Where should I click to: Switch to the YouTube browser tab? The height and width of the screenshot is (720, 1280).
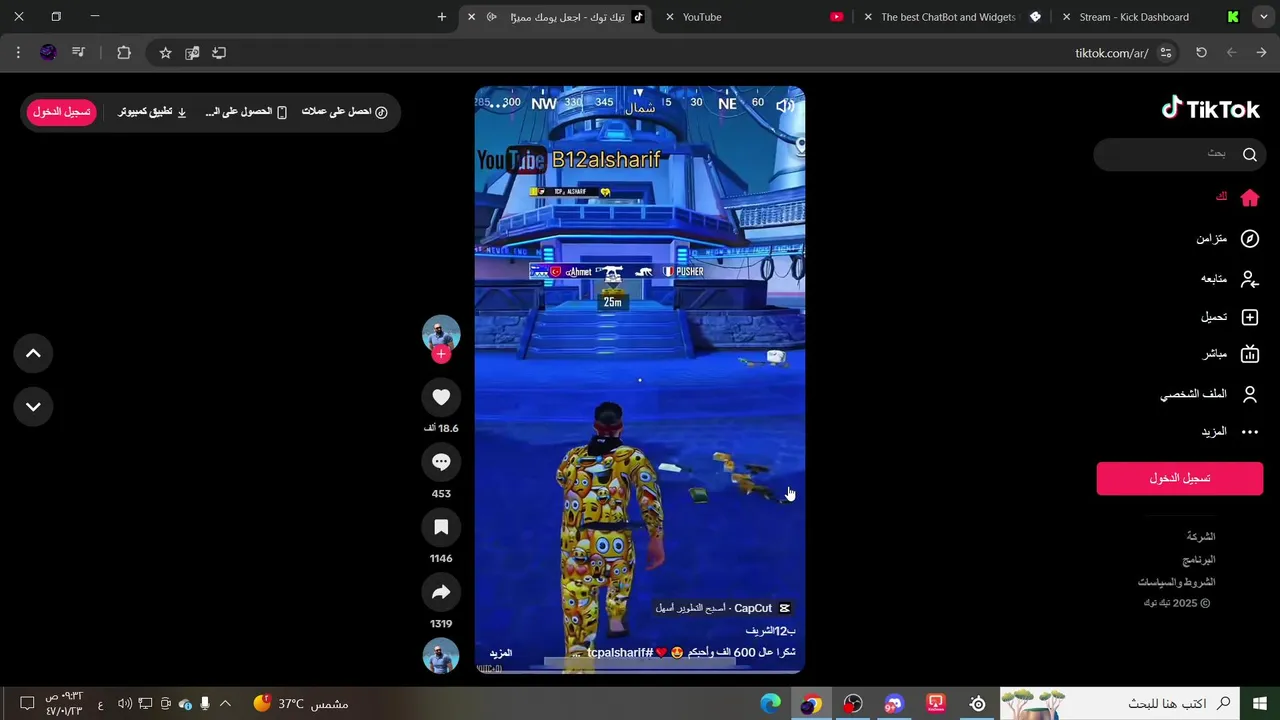pos(702,17)
